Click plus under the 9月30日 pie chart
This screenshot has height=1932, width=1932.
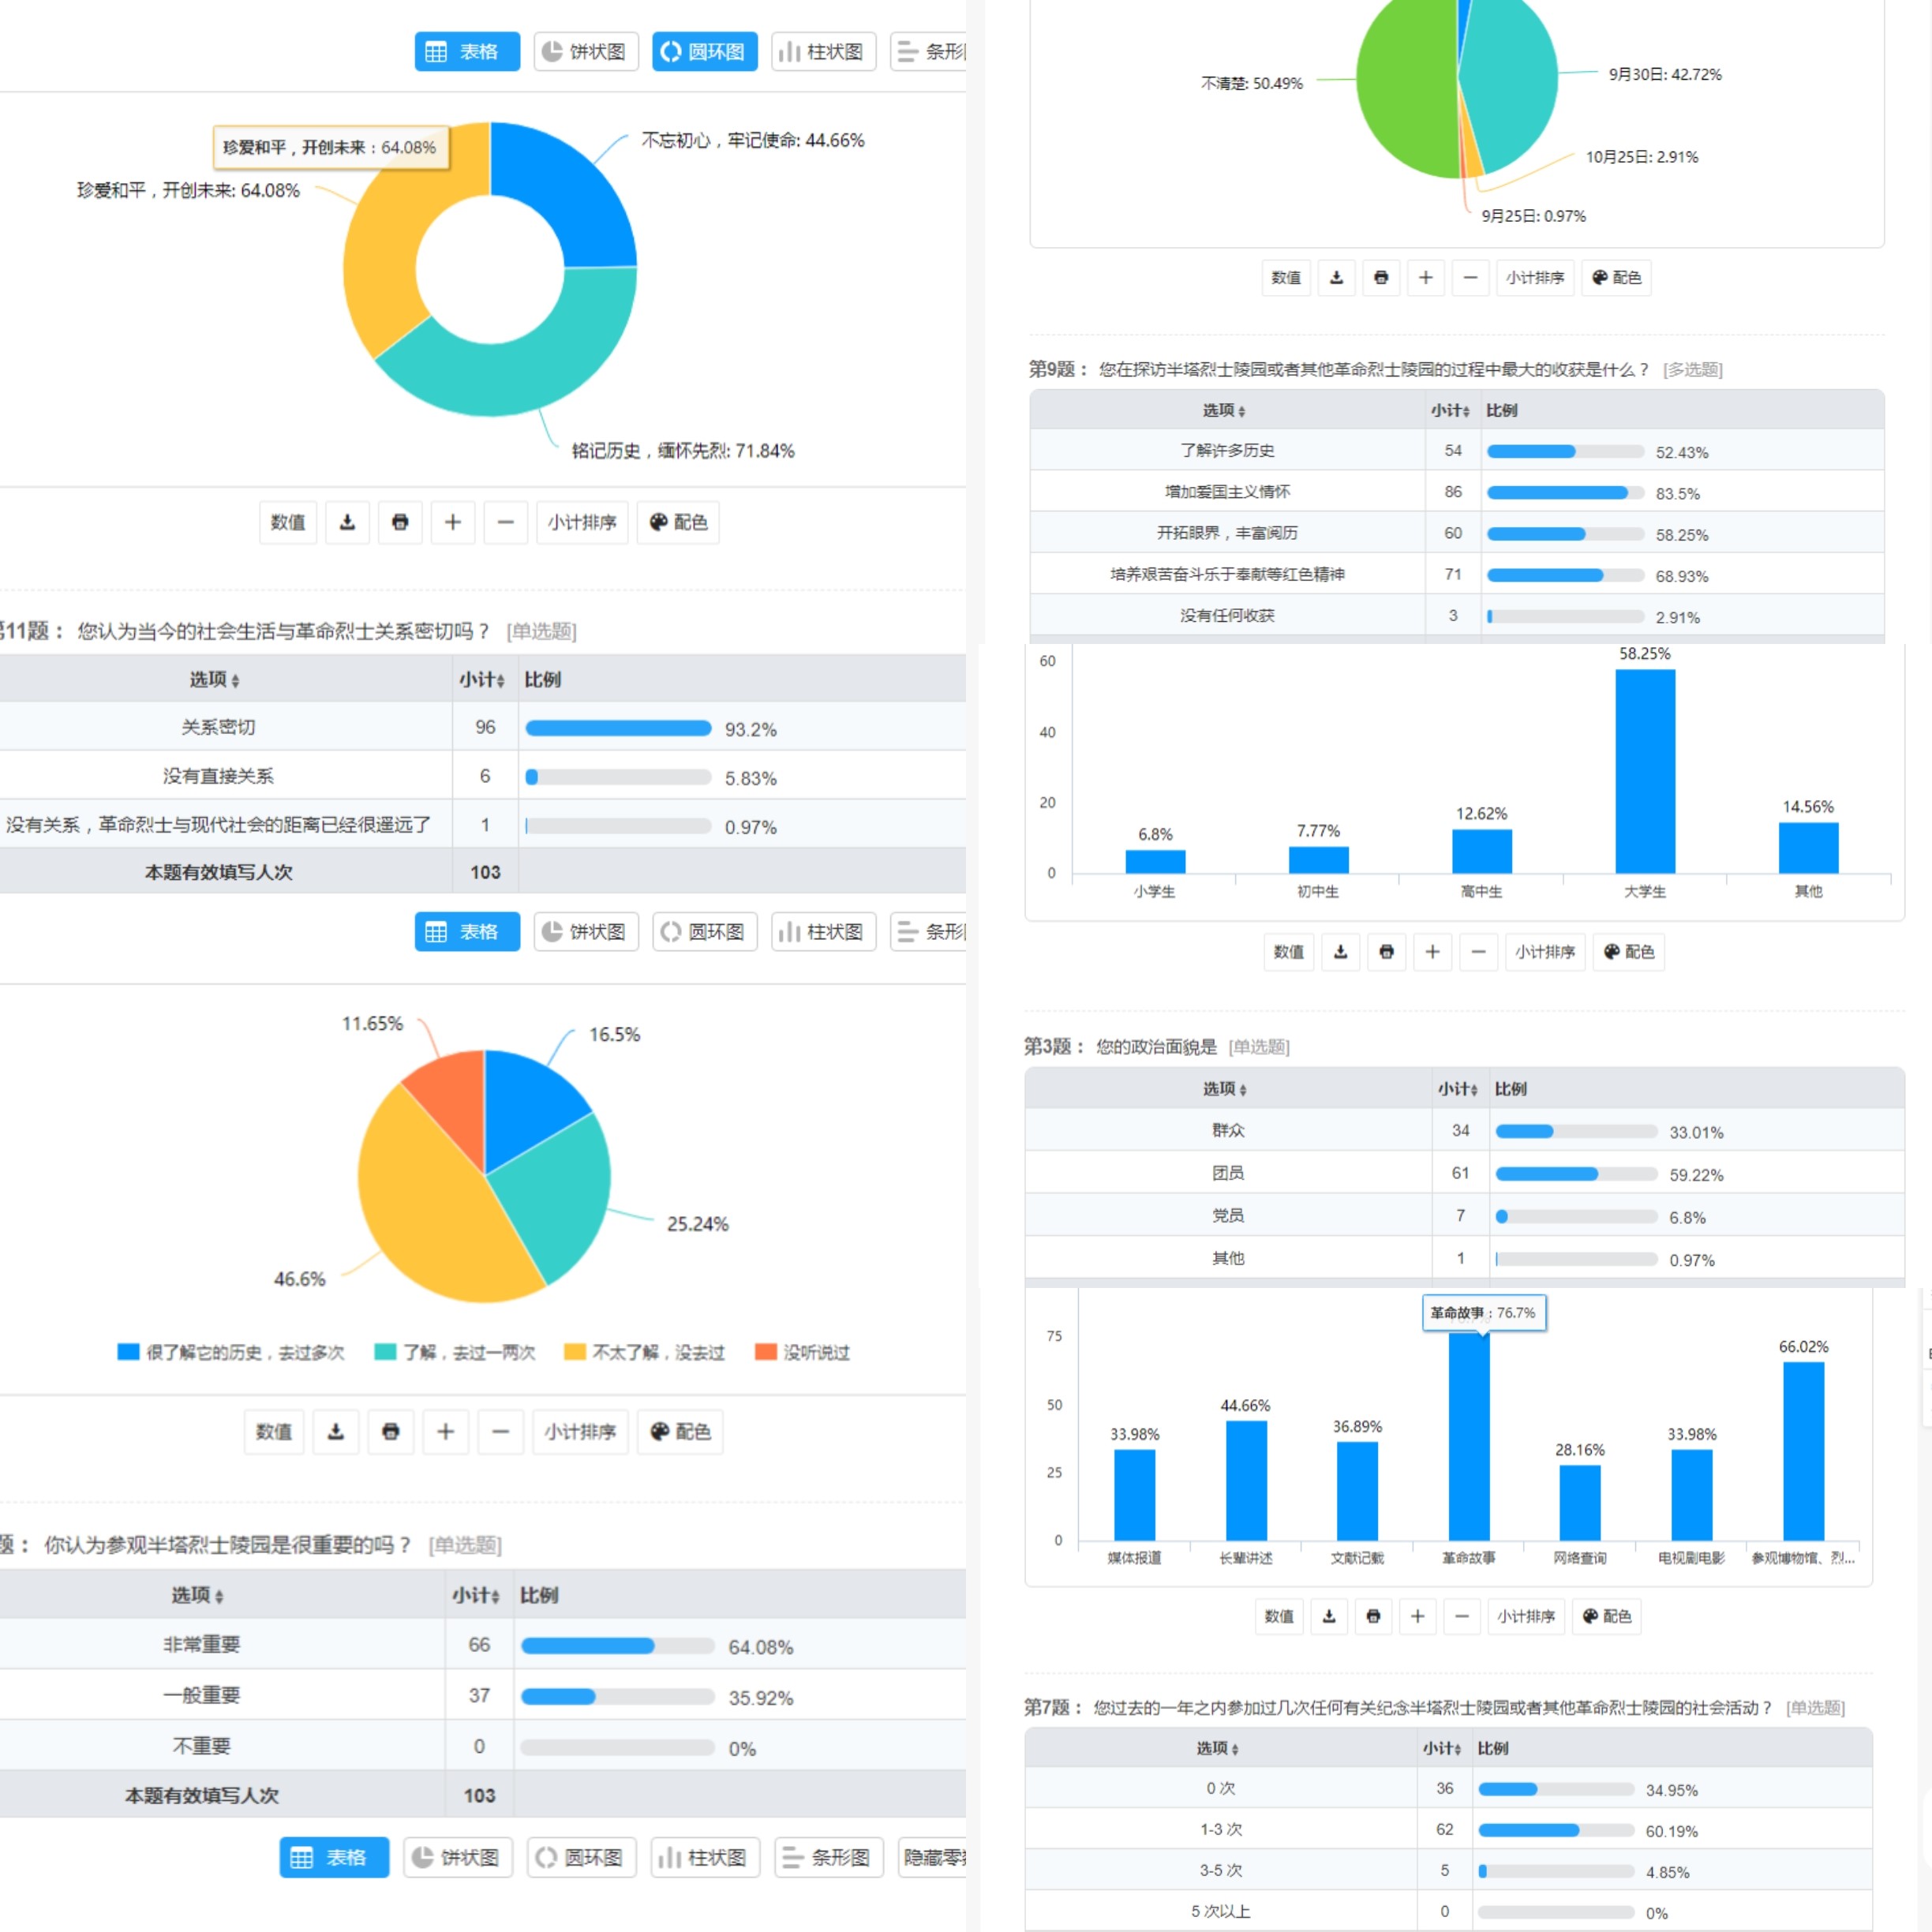click(1426, 278)
